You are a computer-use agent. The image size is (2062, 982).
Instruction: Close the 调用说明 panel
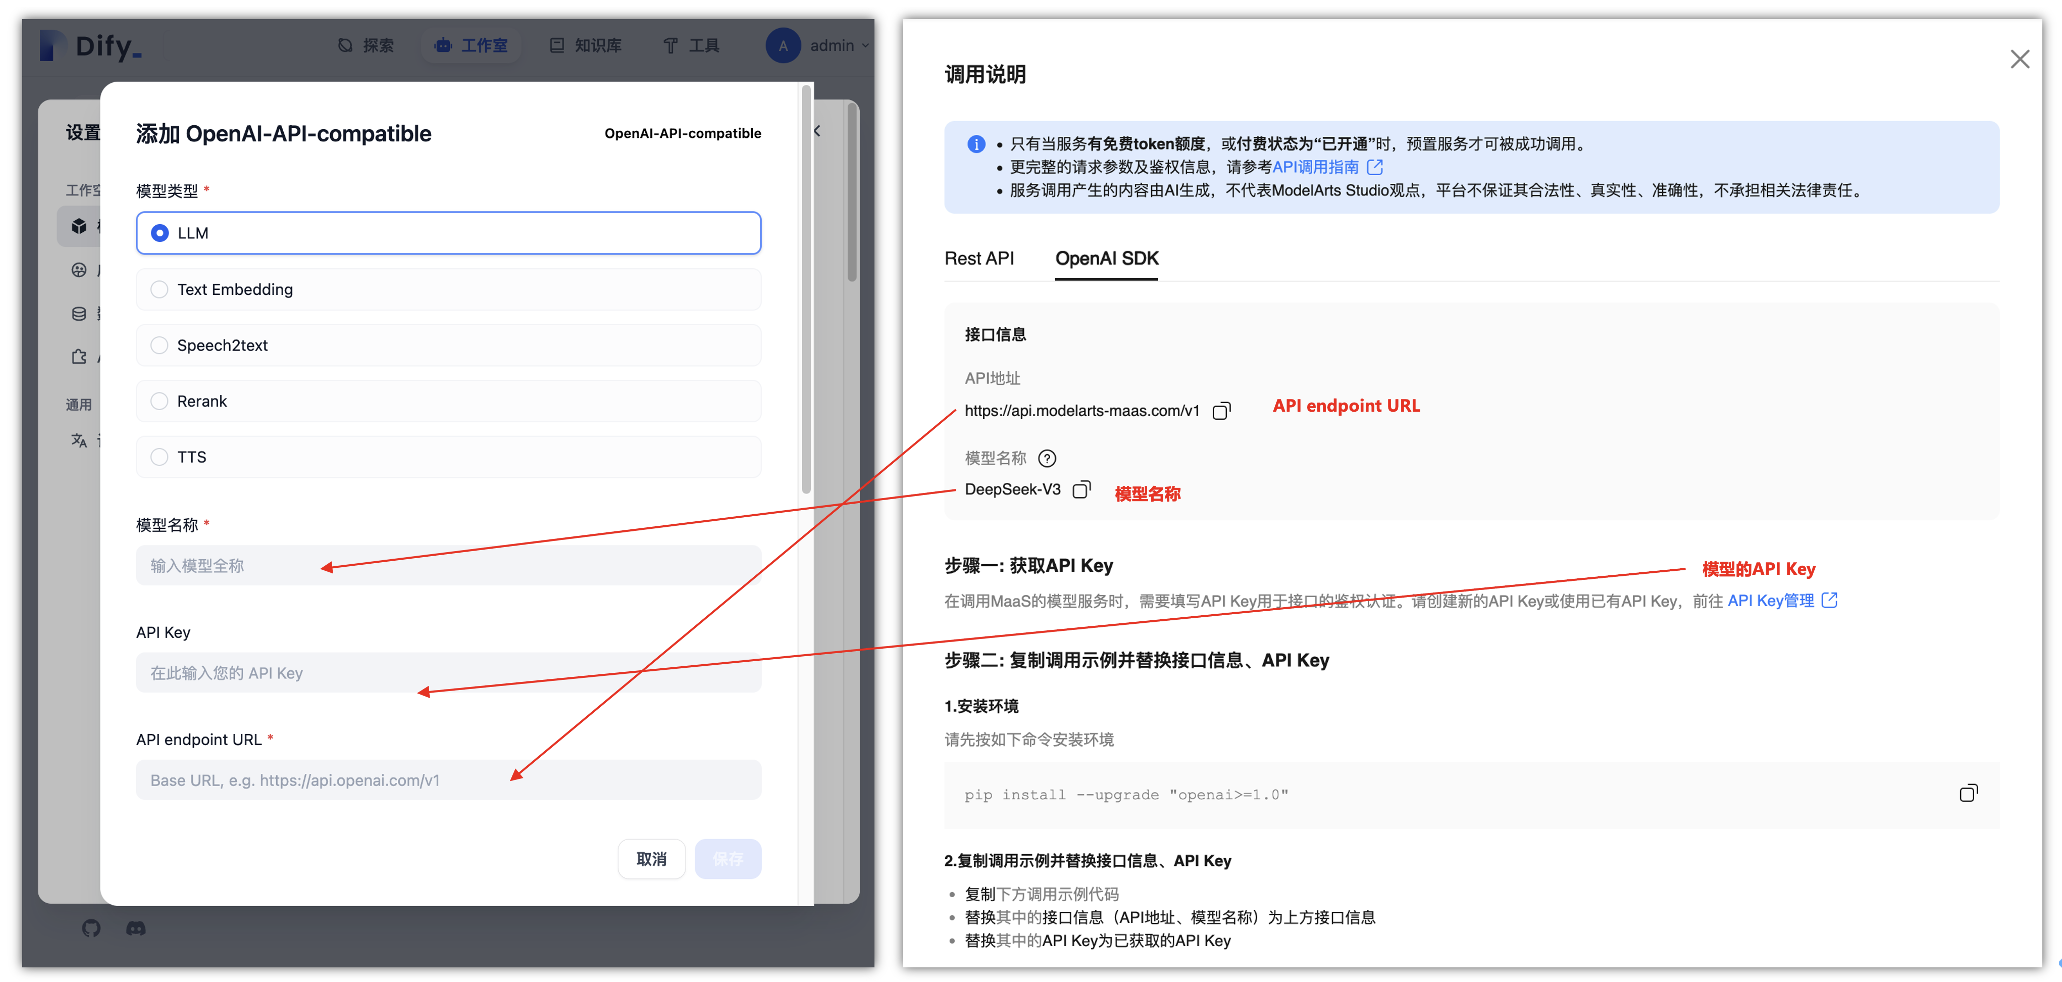point(2020,59)
